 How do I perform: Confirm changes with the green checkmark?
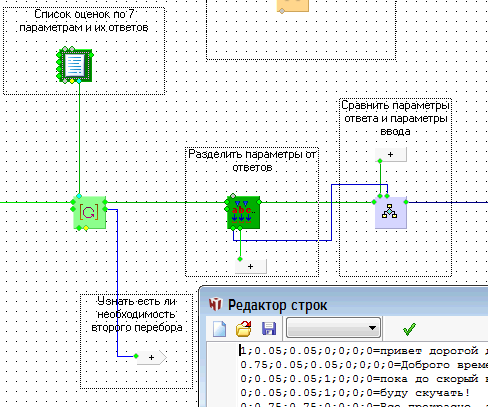[409, 329]
